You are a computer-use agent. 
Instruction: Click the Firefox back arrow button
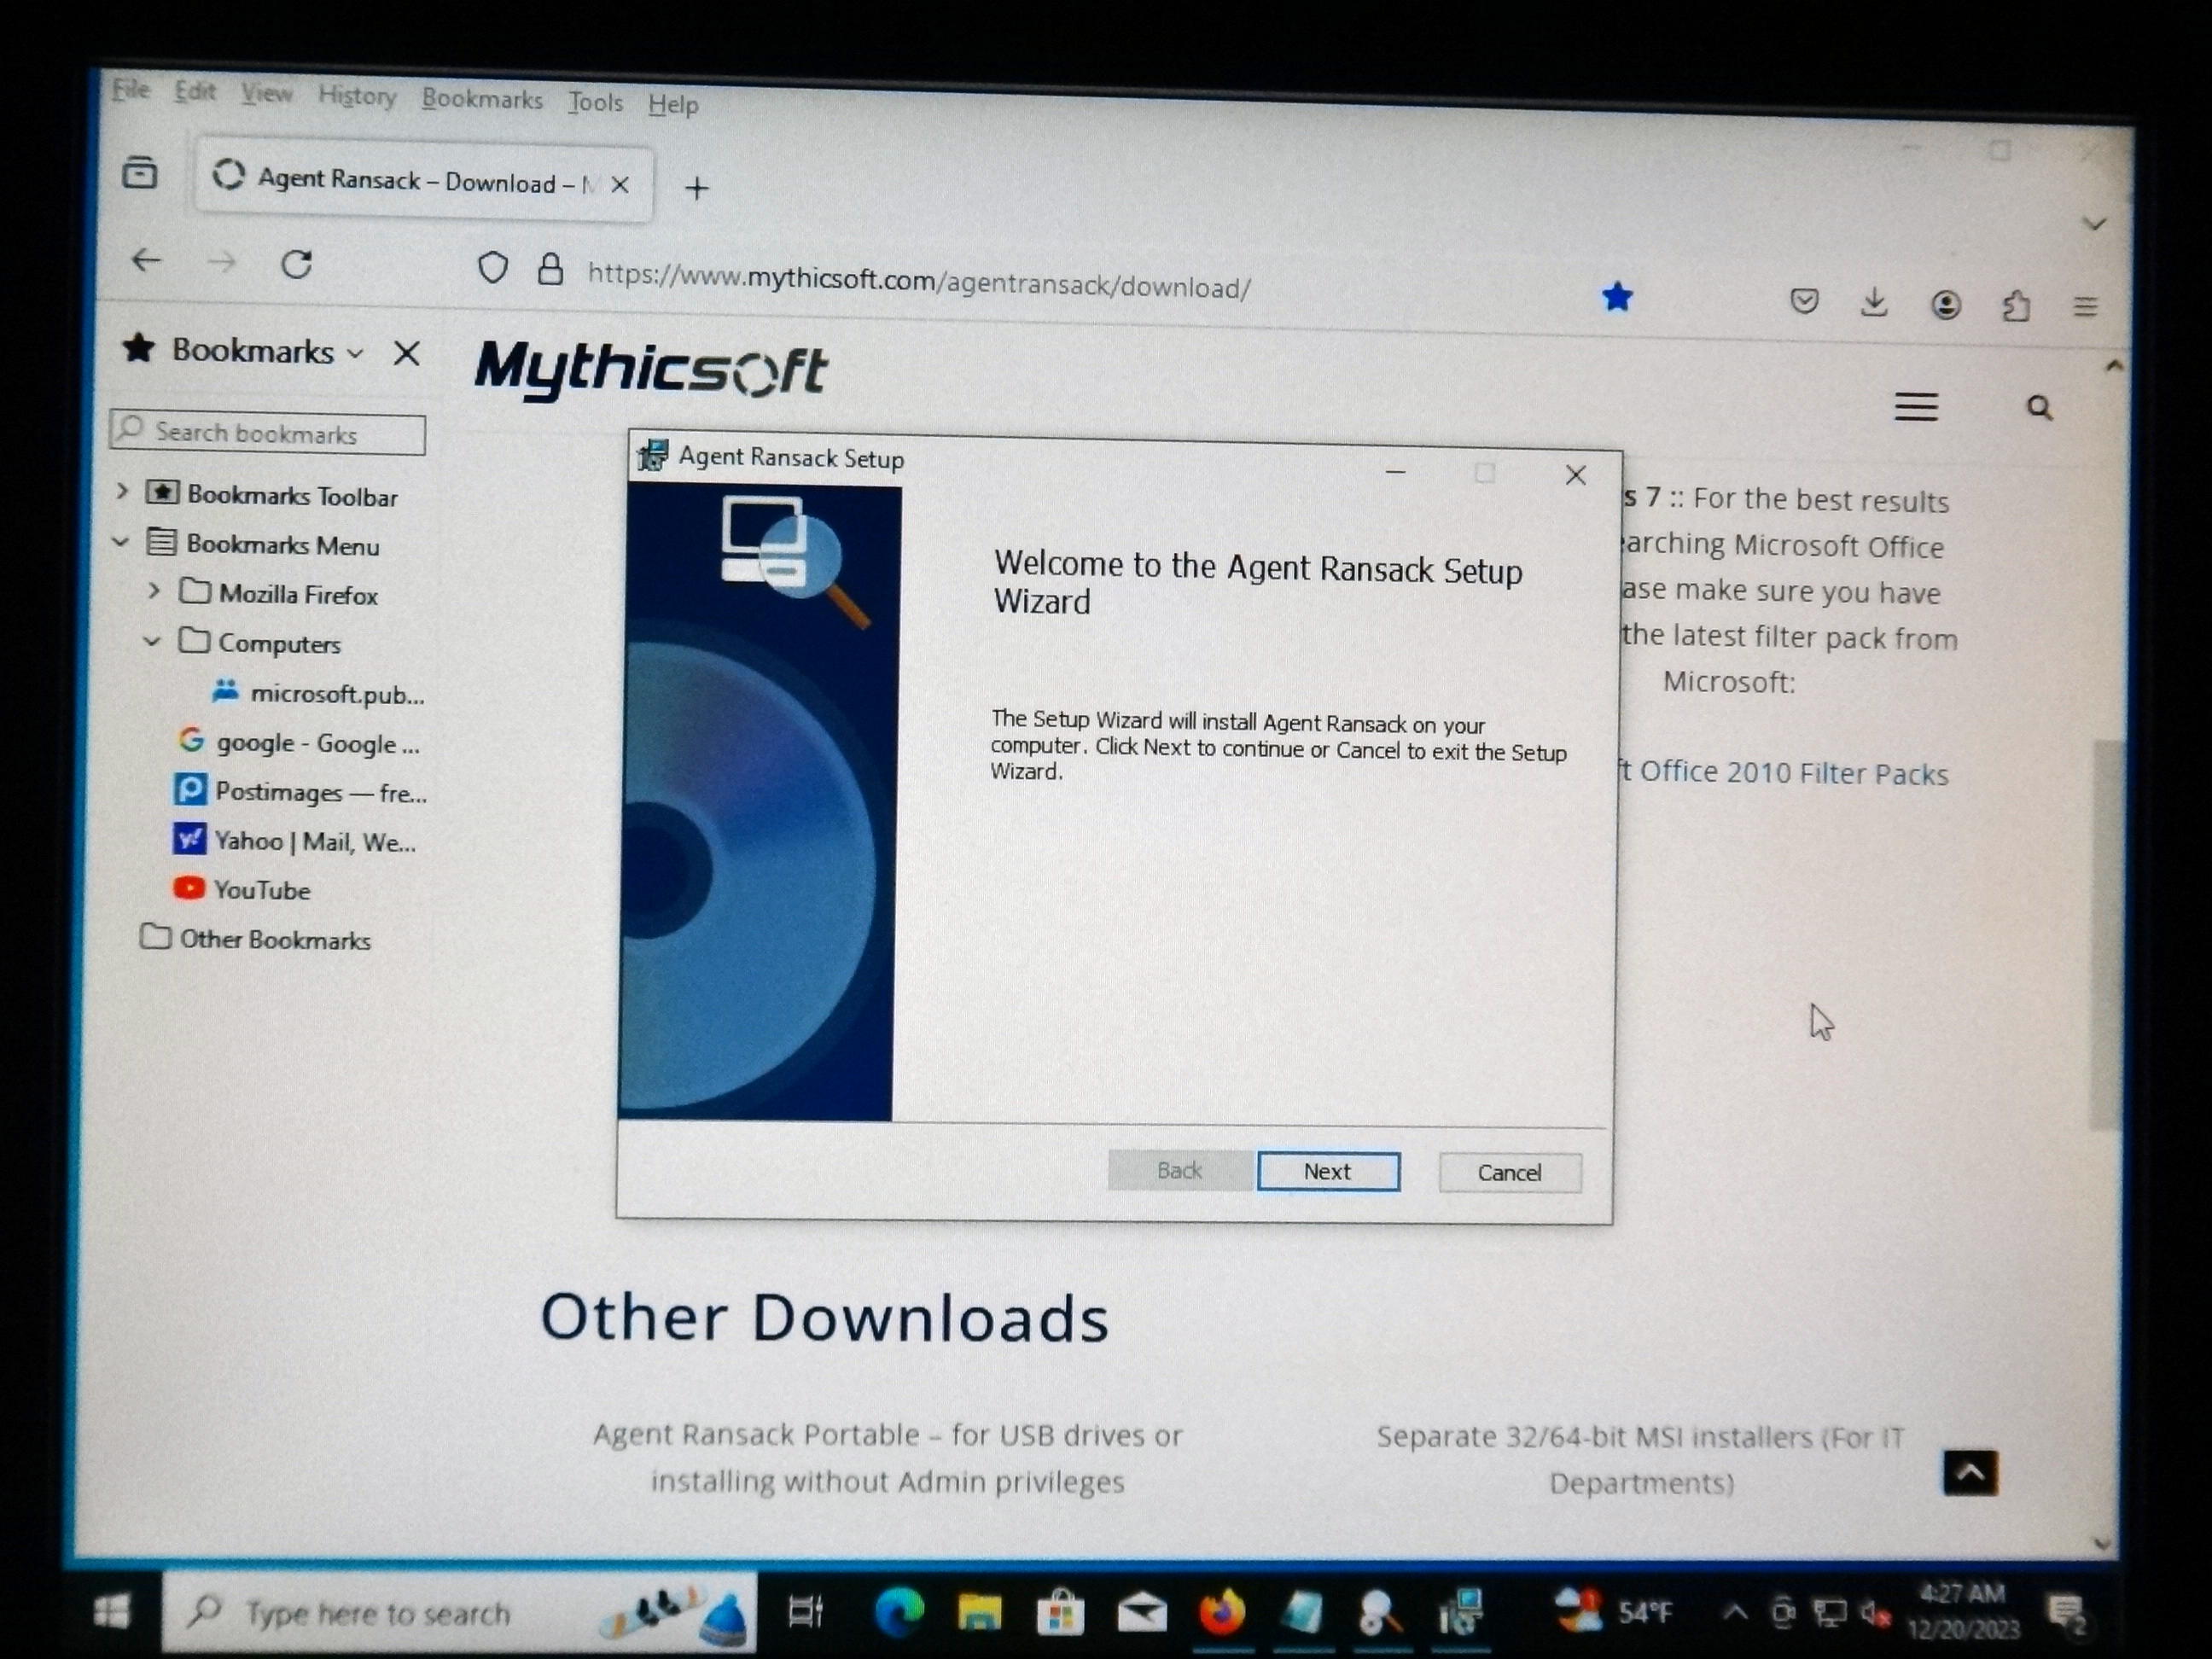click(147, 261)
